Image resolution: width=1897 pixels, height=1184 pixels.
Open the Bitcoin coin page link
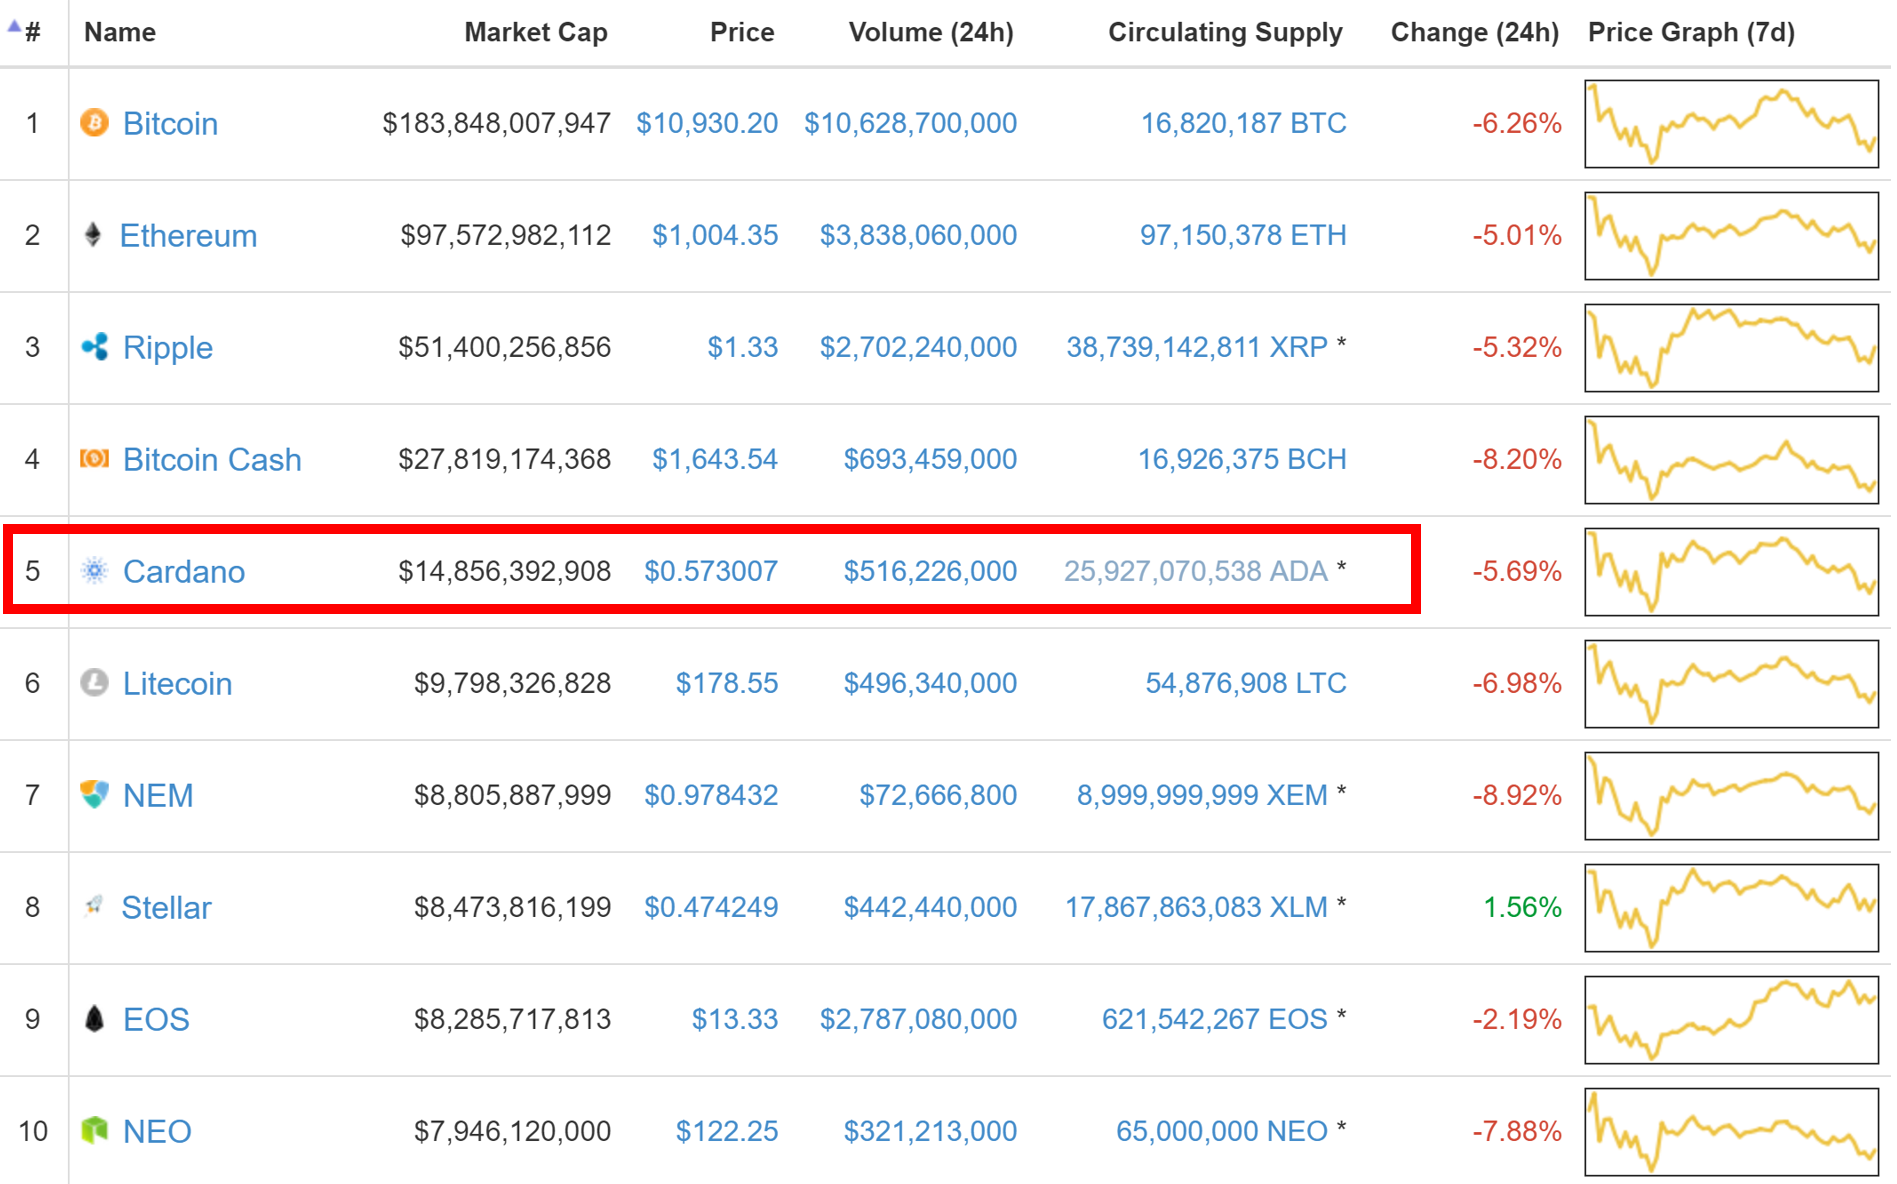pos(170,123)
